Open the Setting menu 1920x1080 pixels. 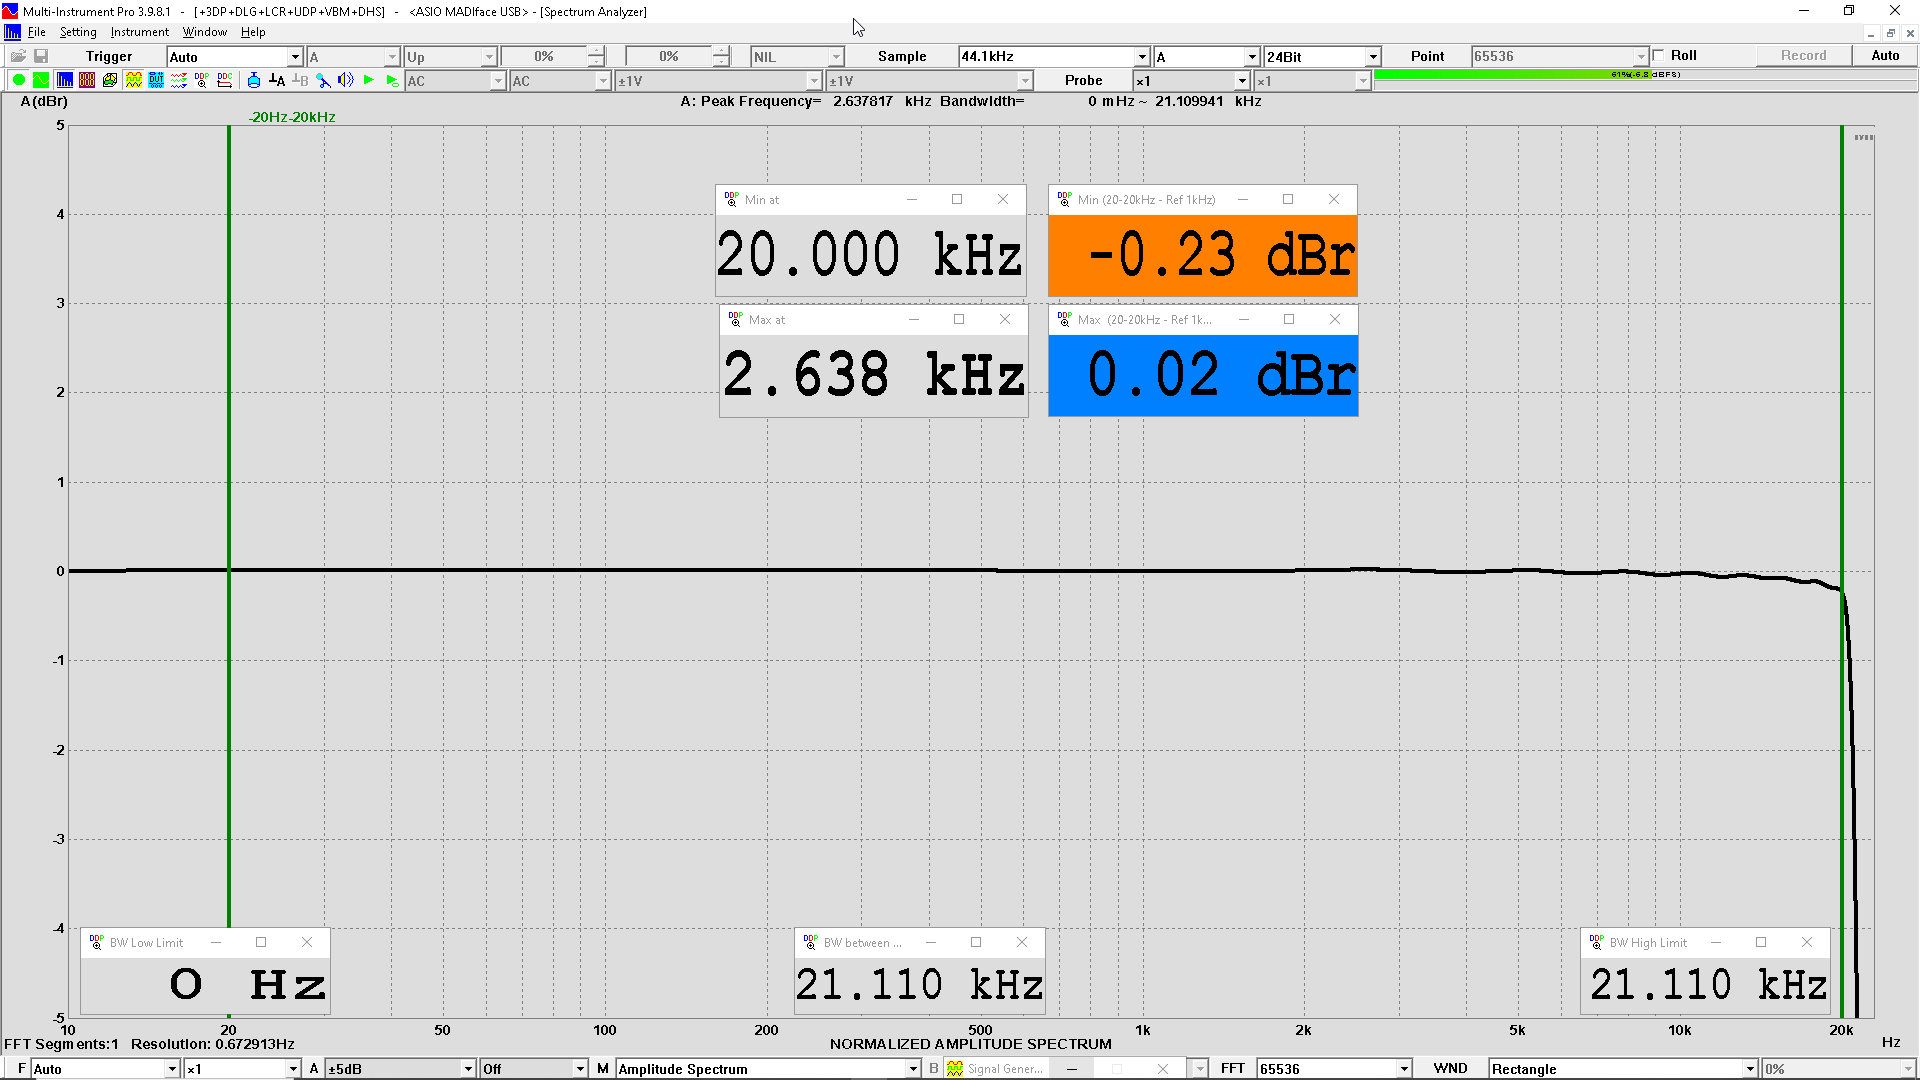pyautogui.click(x=78, y=32)
